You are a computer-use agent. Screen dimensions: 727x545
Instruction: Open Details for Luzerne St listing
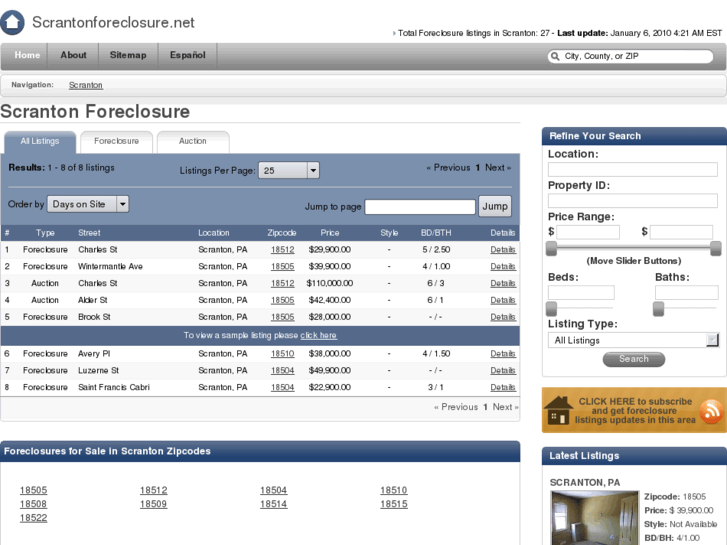pos(503,370)
